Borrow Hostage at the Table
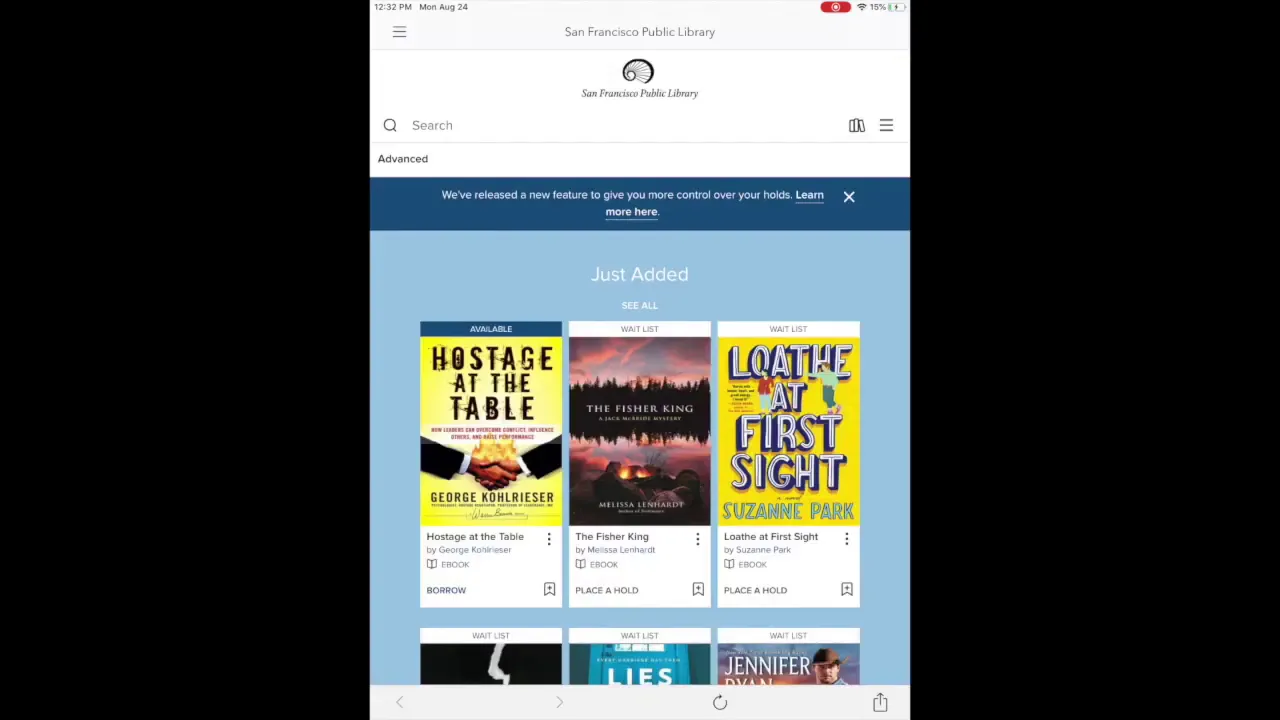Viewport: 1280px width, 720px height. [446, 590]
